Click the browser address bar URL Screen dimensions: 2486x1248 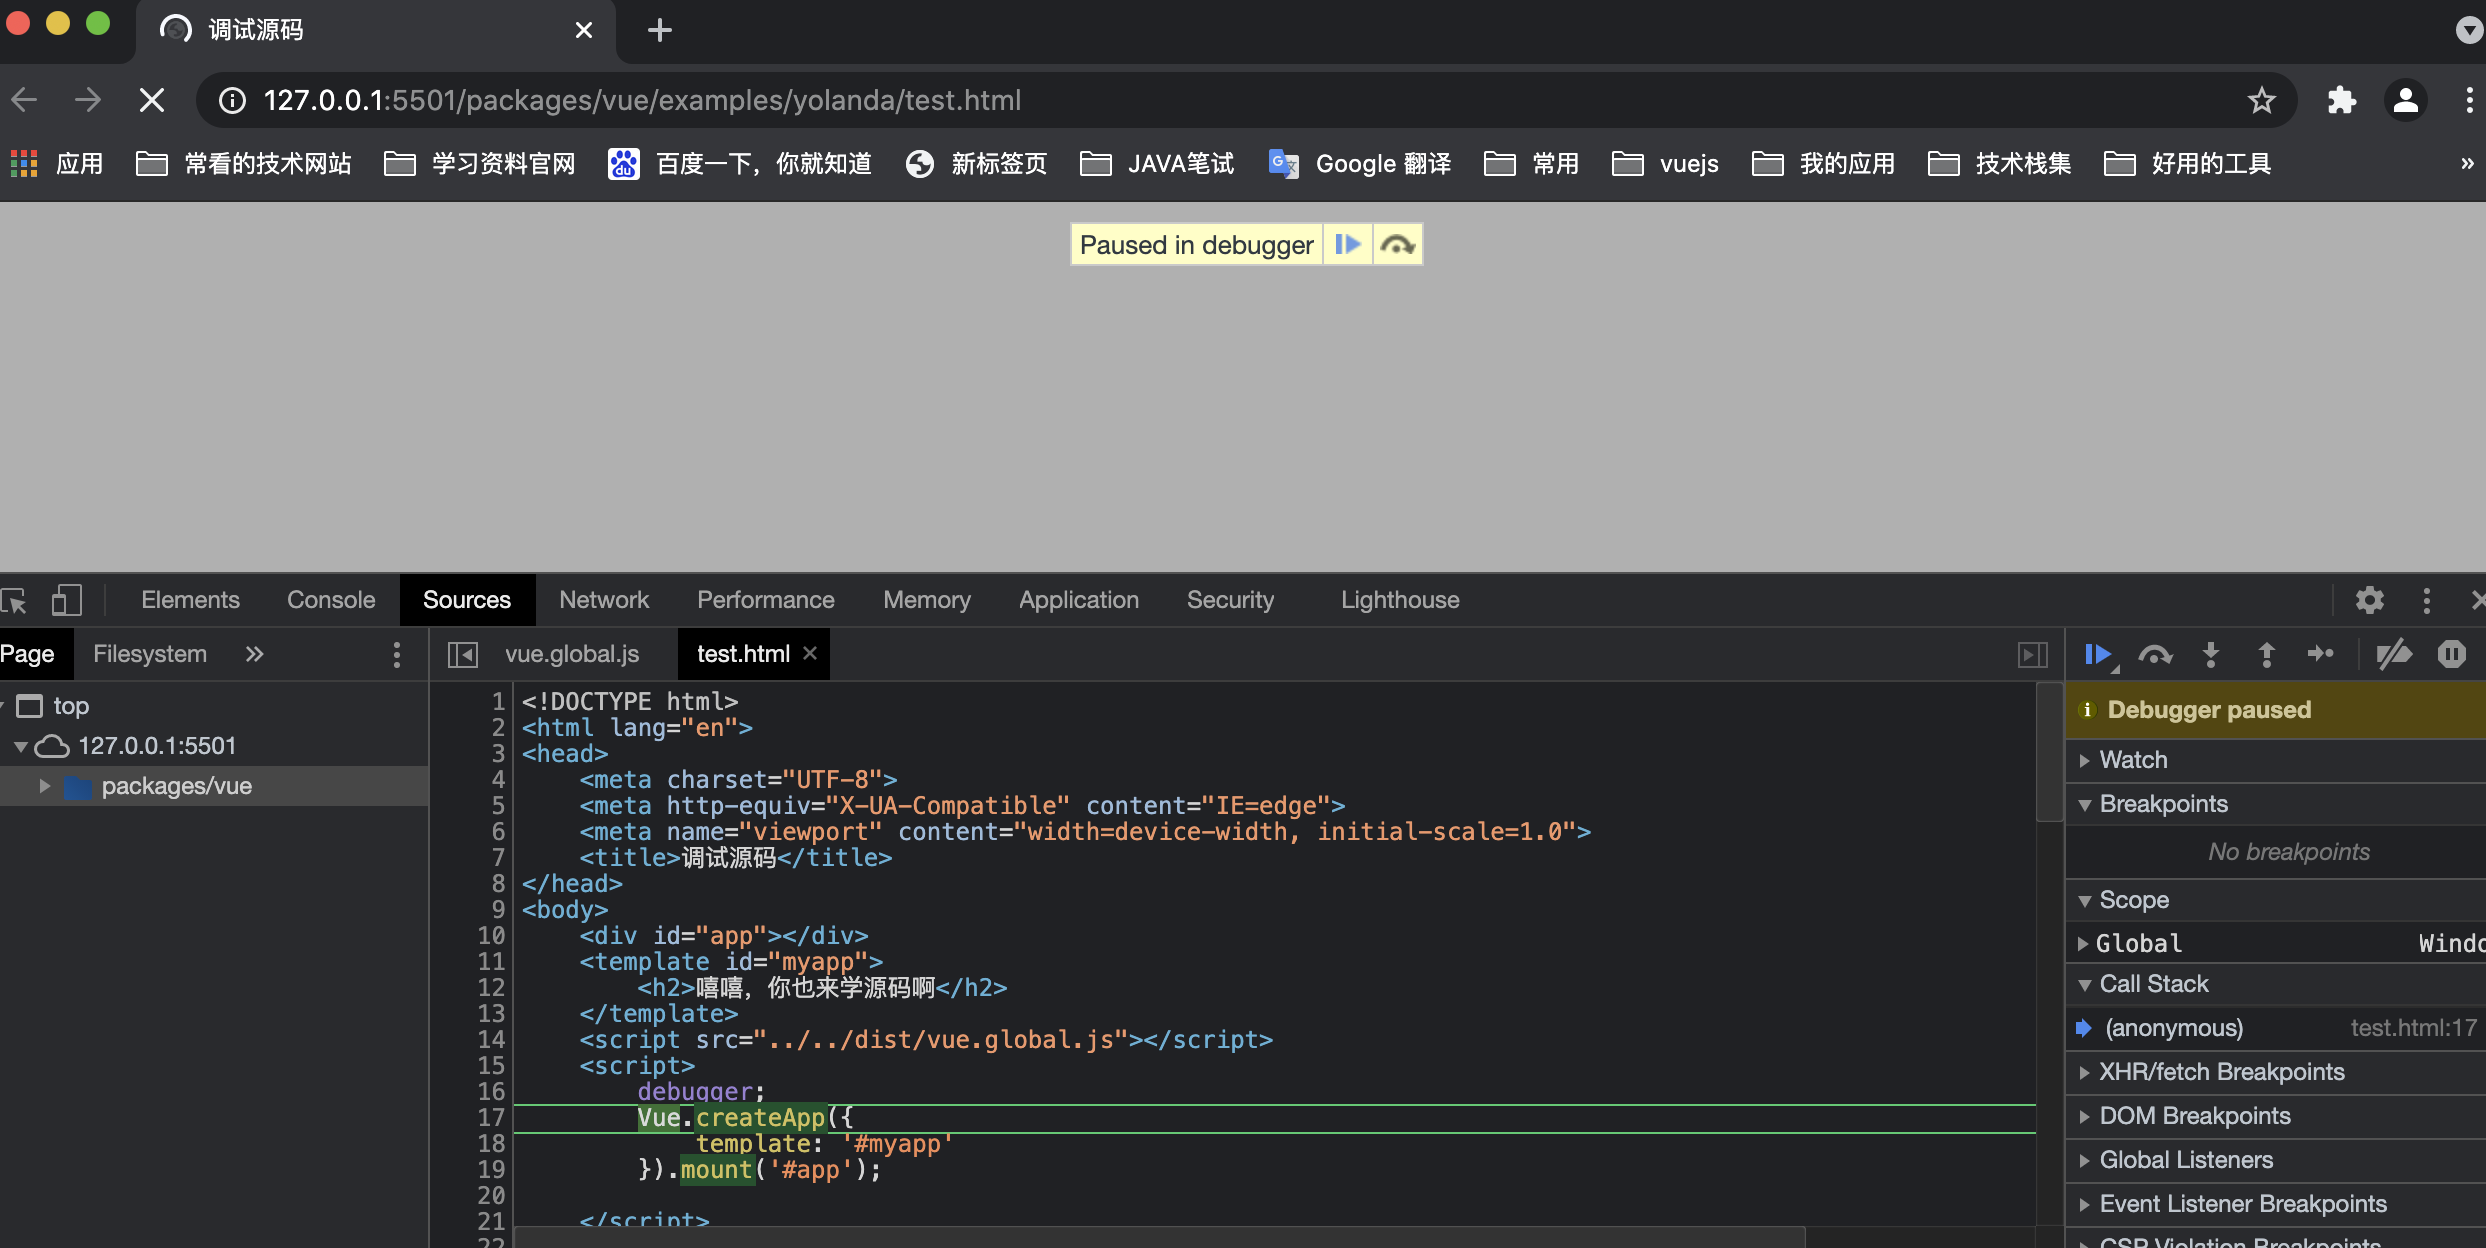coord(642,100)
